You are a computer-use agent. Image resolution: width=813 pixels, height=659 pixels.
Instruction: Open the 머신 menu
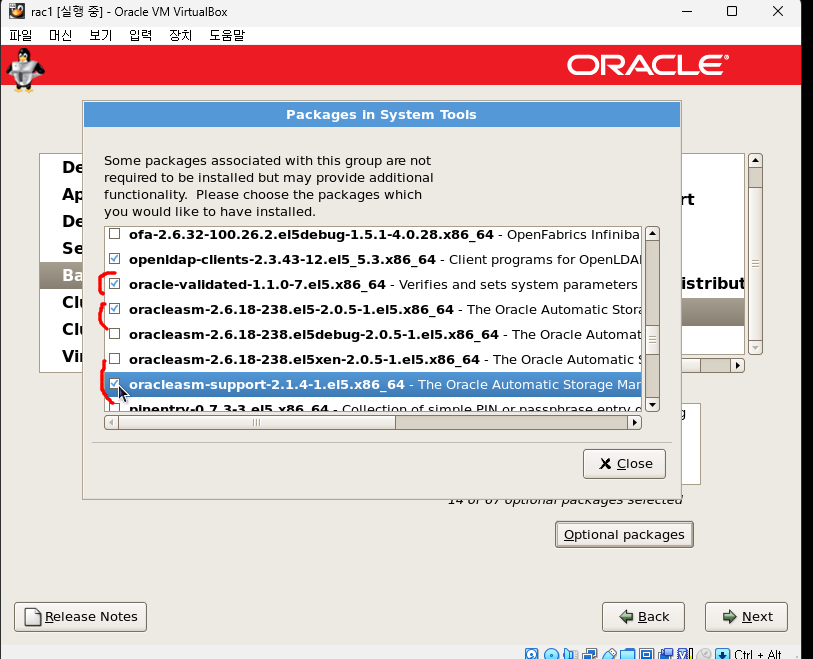click(61, 35)
